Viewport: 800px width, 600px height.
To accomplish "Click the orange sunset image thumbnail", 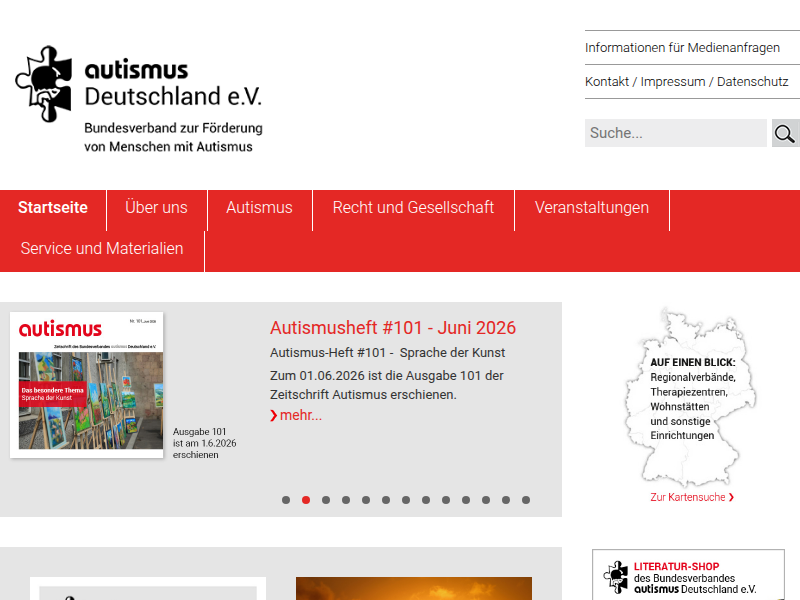I will click(x=414, y=588).
